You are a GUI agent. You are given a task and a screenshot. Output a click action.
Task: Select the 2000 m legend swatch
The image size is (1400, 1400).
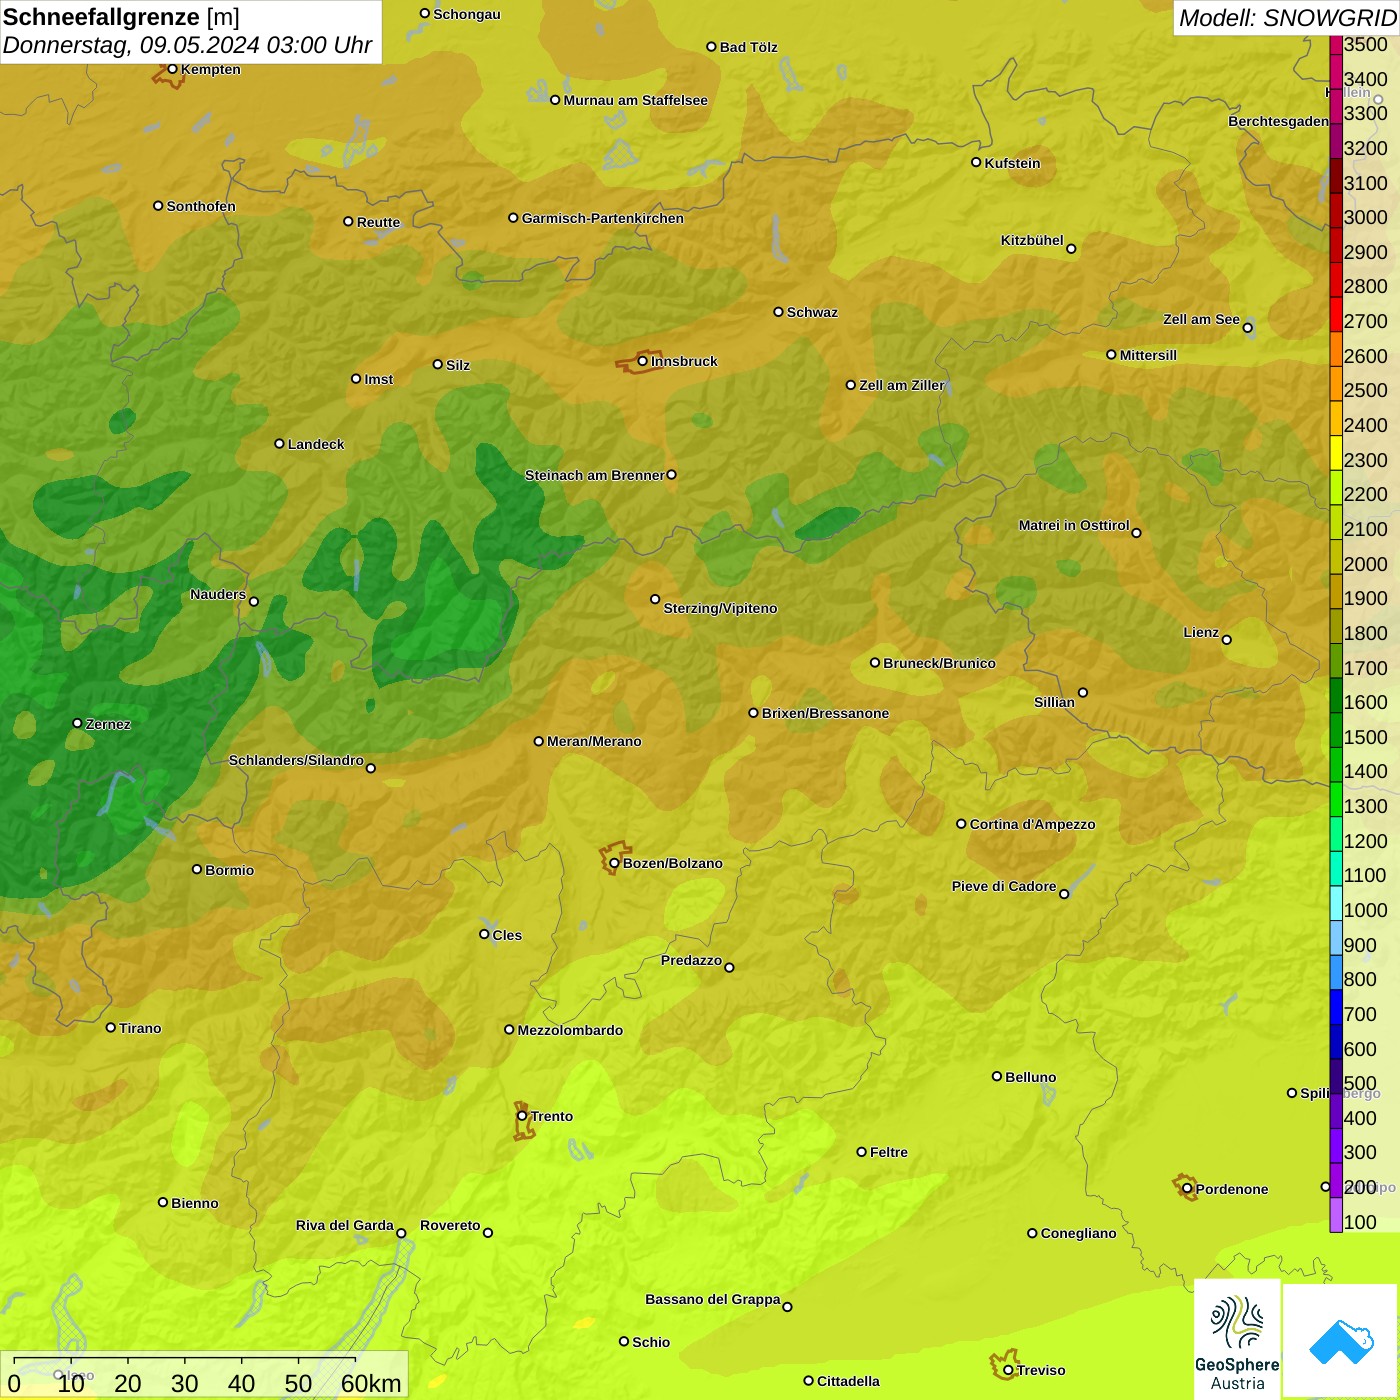click(1336, 556)
